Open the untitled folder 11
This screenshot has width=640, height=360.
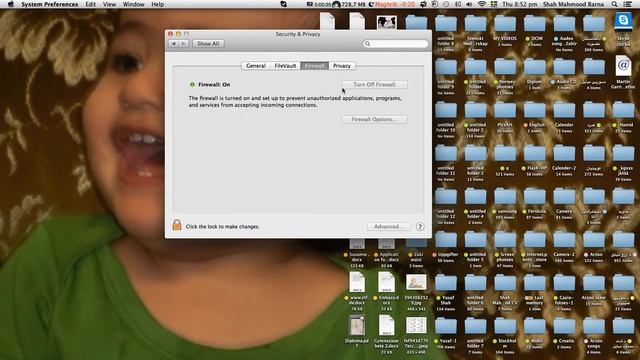446,153
